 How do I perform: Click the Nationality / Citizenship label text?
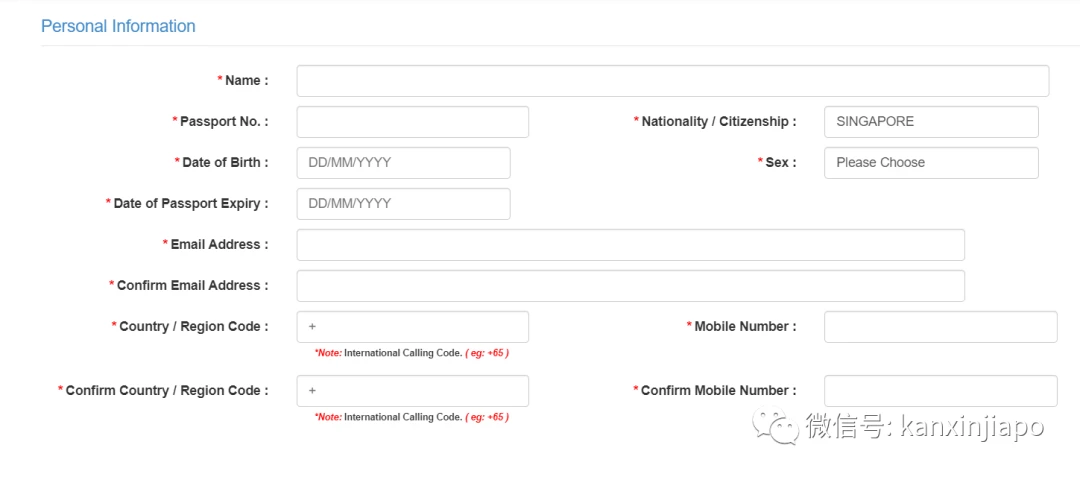pos(715,122)
